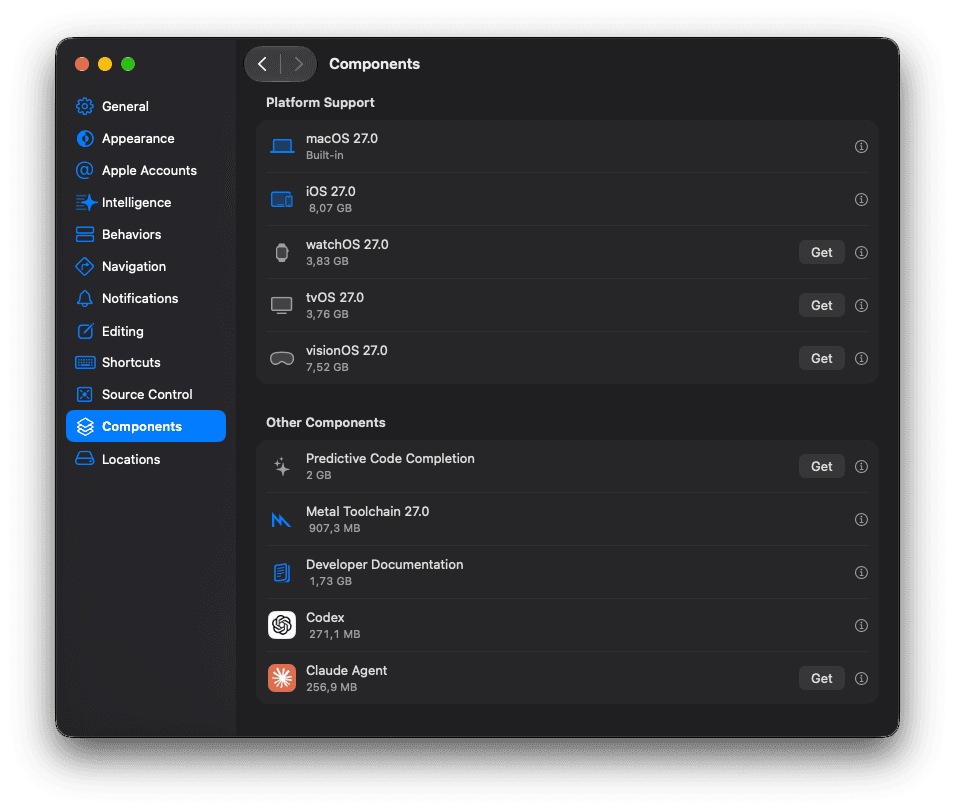Show info for Metal Toolchain 27.0

(861, 519)
